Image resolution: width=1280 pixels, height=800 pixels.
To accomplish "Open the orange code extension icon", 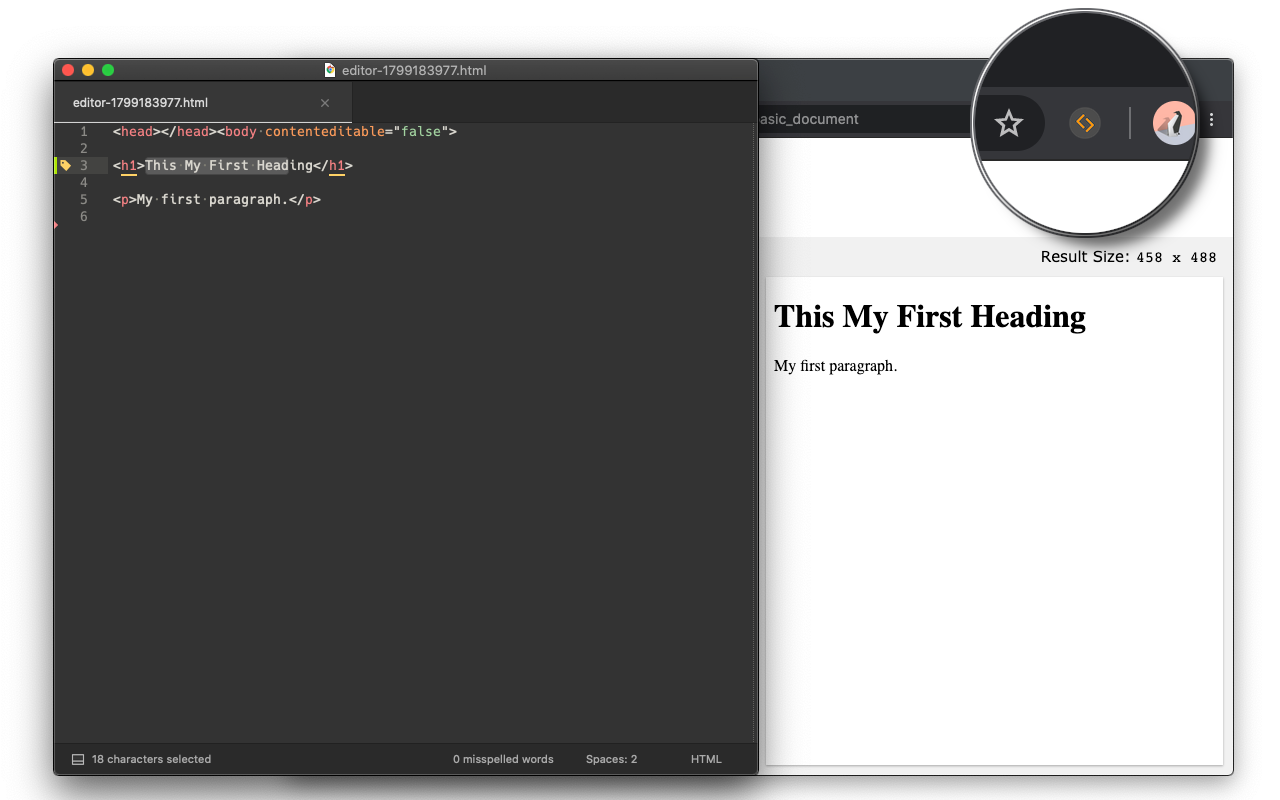I will coord(1085,123).
